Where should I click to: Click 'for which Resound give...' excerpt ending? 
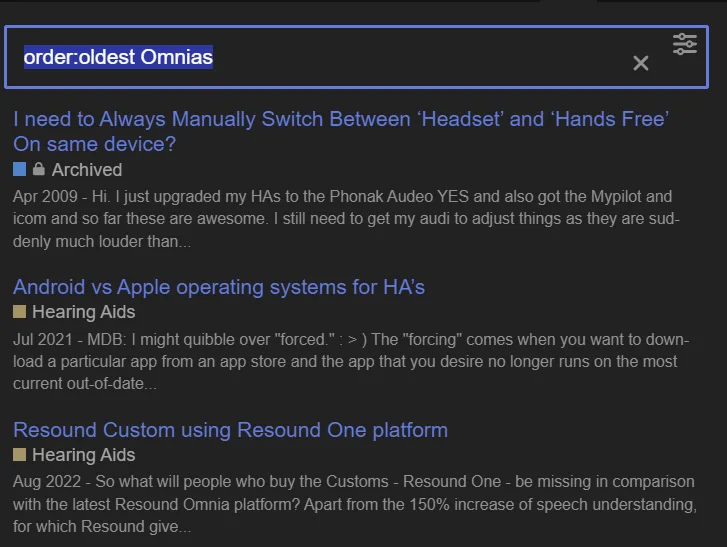coord(102,527)
